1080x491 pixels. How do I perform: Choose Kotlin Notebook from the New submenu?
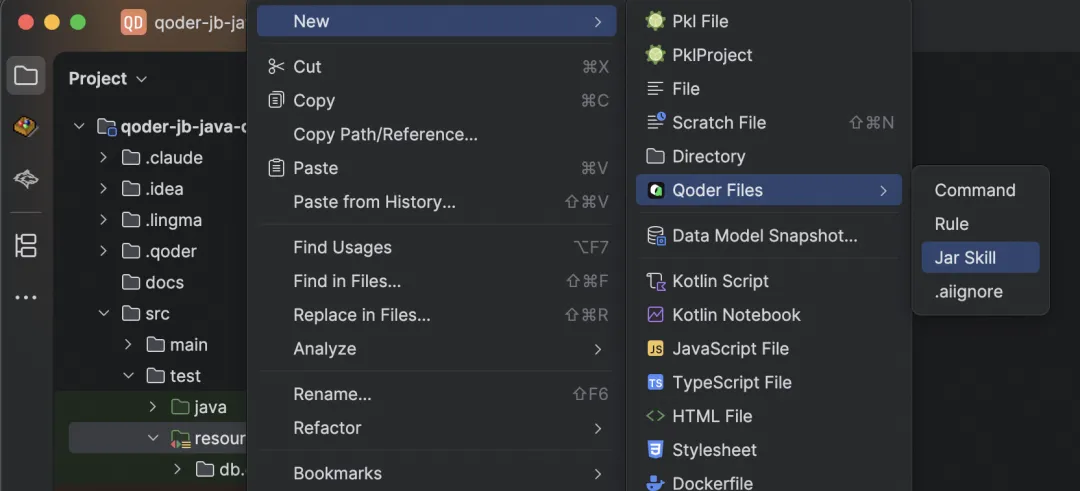pos(736,315)
